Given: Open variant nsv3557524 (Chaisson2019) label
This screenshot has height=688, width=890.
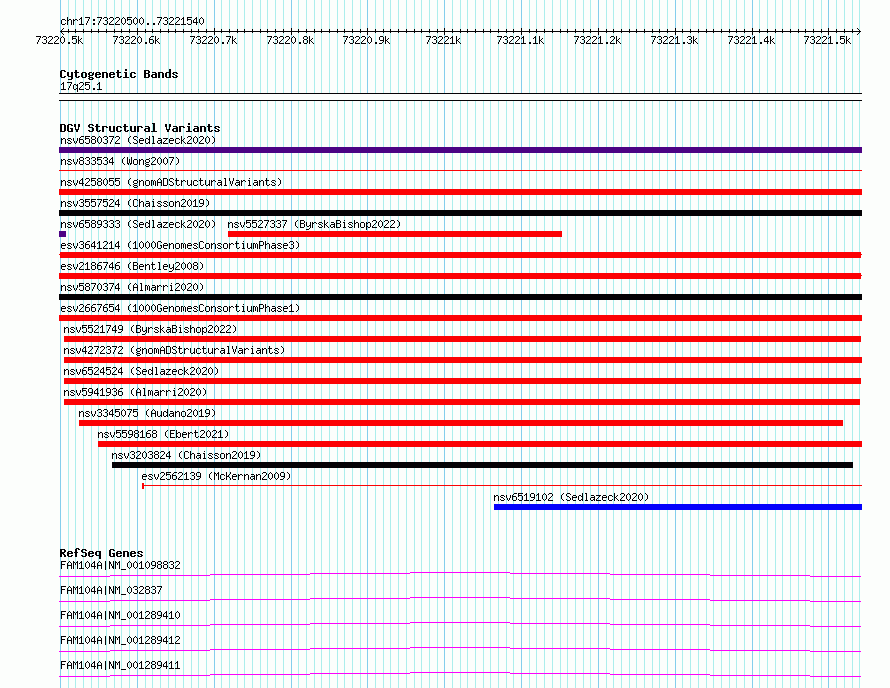Looking at the screenshot, I should (x=135, y=203).
